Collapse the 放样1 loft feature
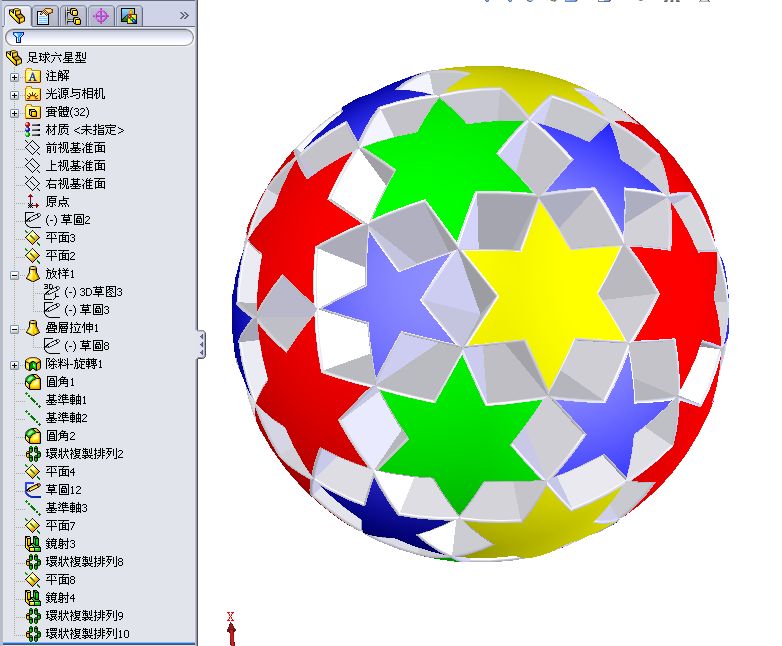 14,275
